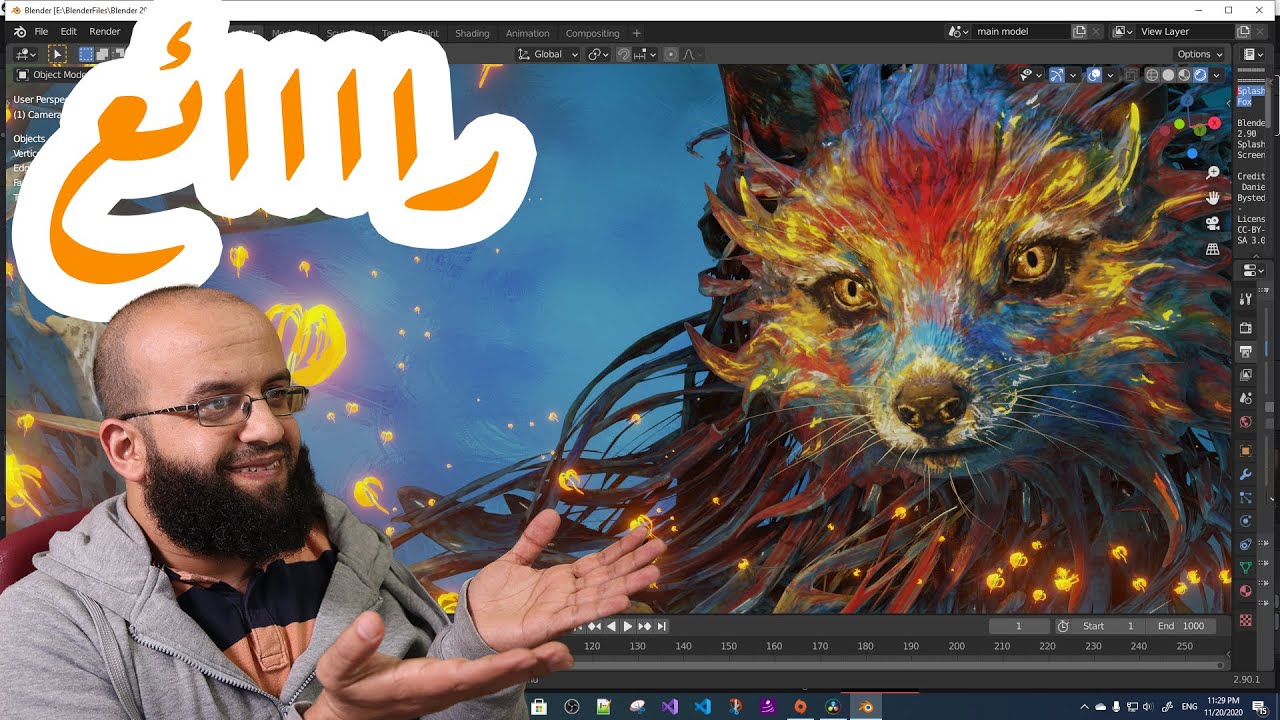
Task: Open the Blender logo application menu
Action: point(18,32)
